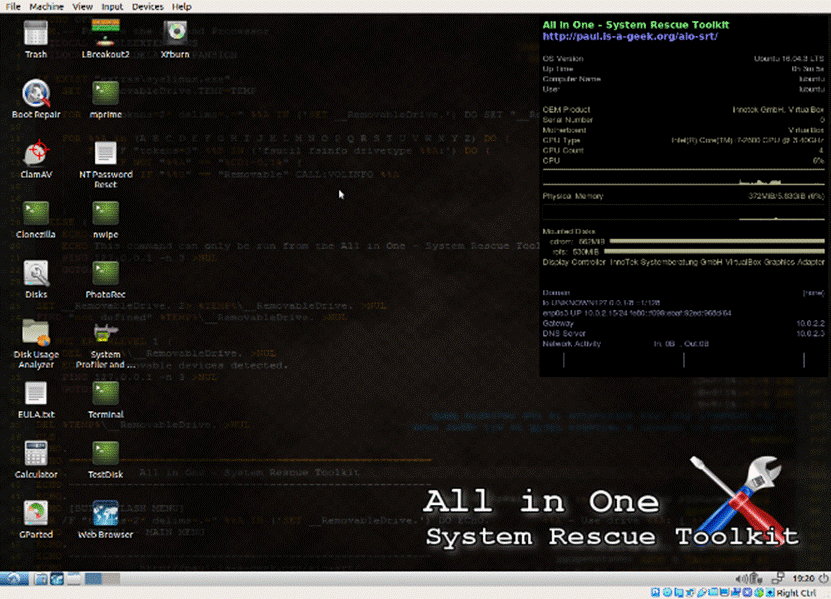Open the Help menu
Viewport: 831px width, 599px height.
click(182, 6)
